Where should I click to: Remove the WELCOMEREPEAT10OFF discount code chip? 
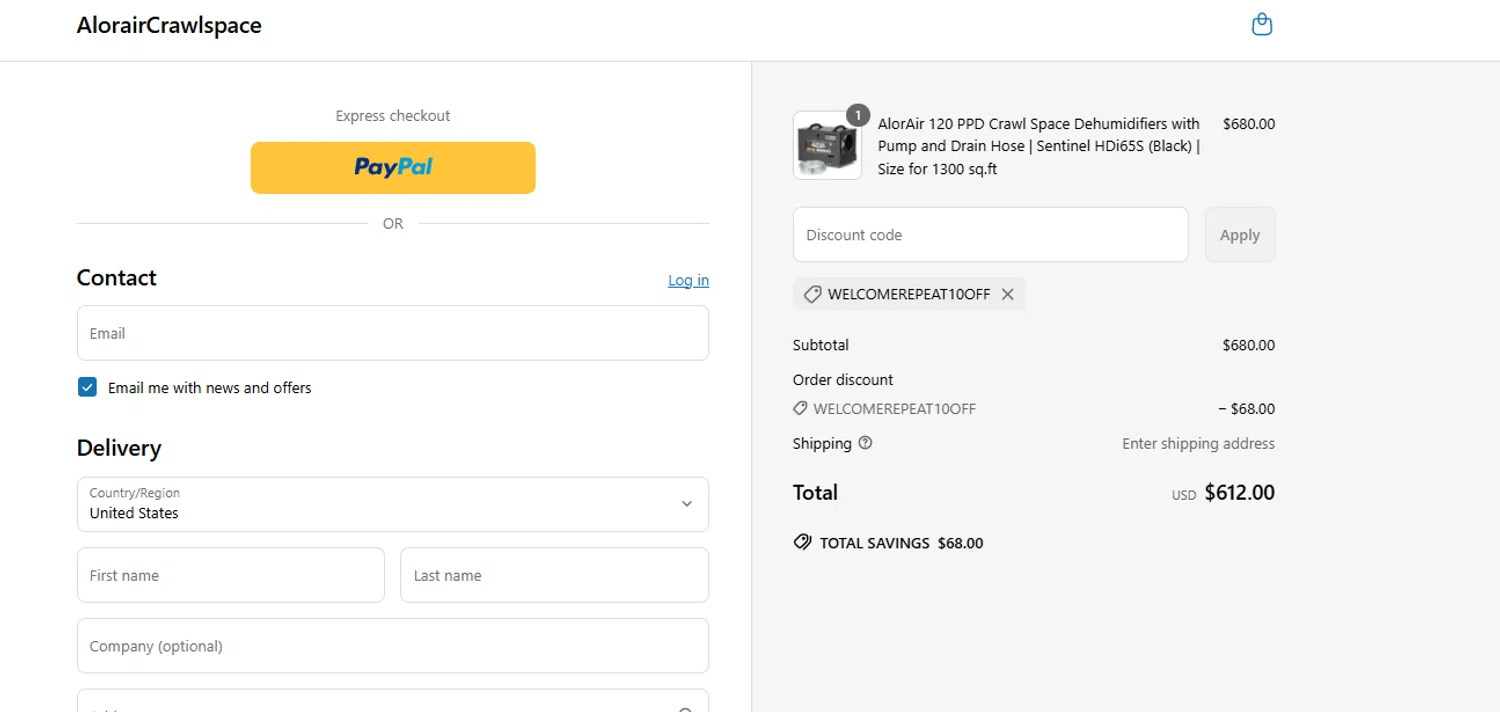tap(1008, 294)
